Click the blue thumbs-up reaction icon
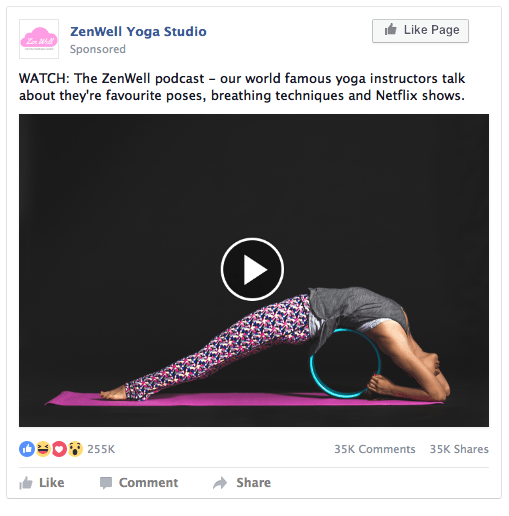The height and width of the screenshot is (516, 509). coord(27,449)
